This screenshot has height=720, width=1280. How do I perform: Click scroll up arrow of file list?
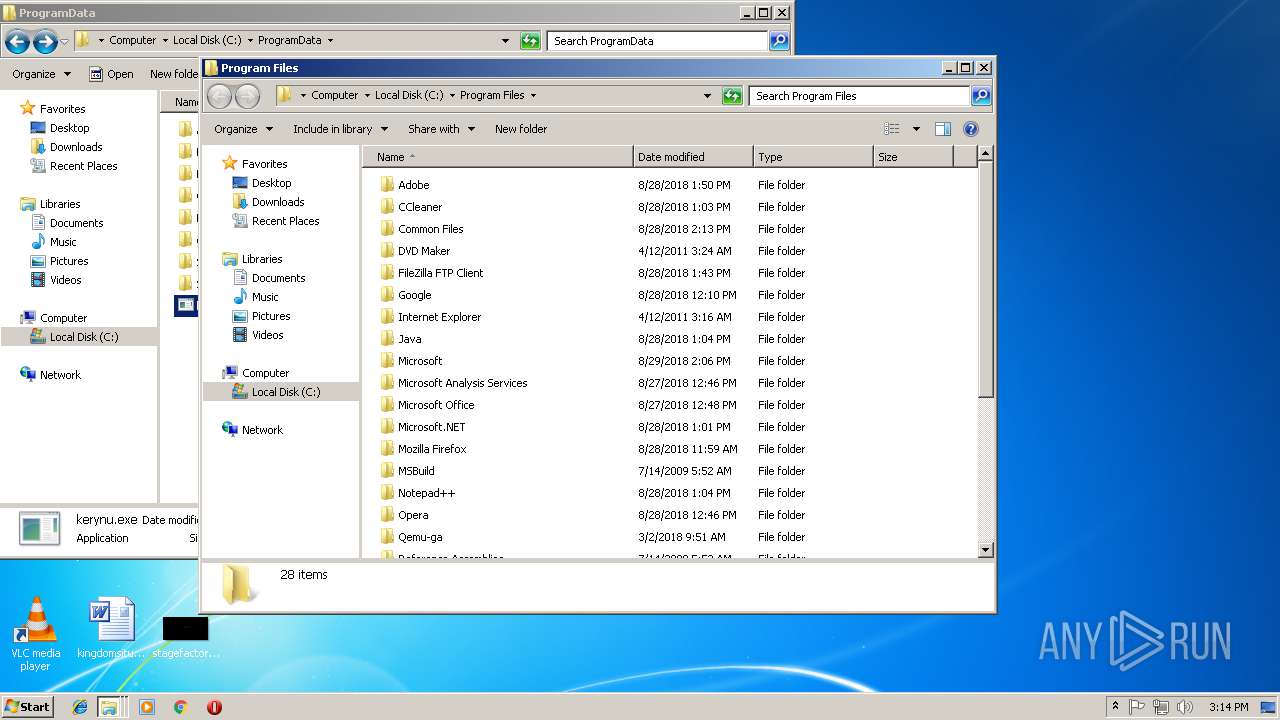985,154
